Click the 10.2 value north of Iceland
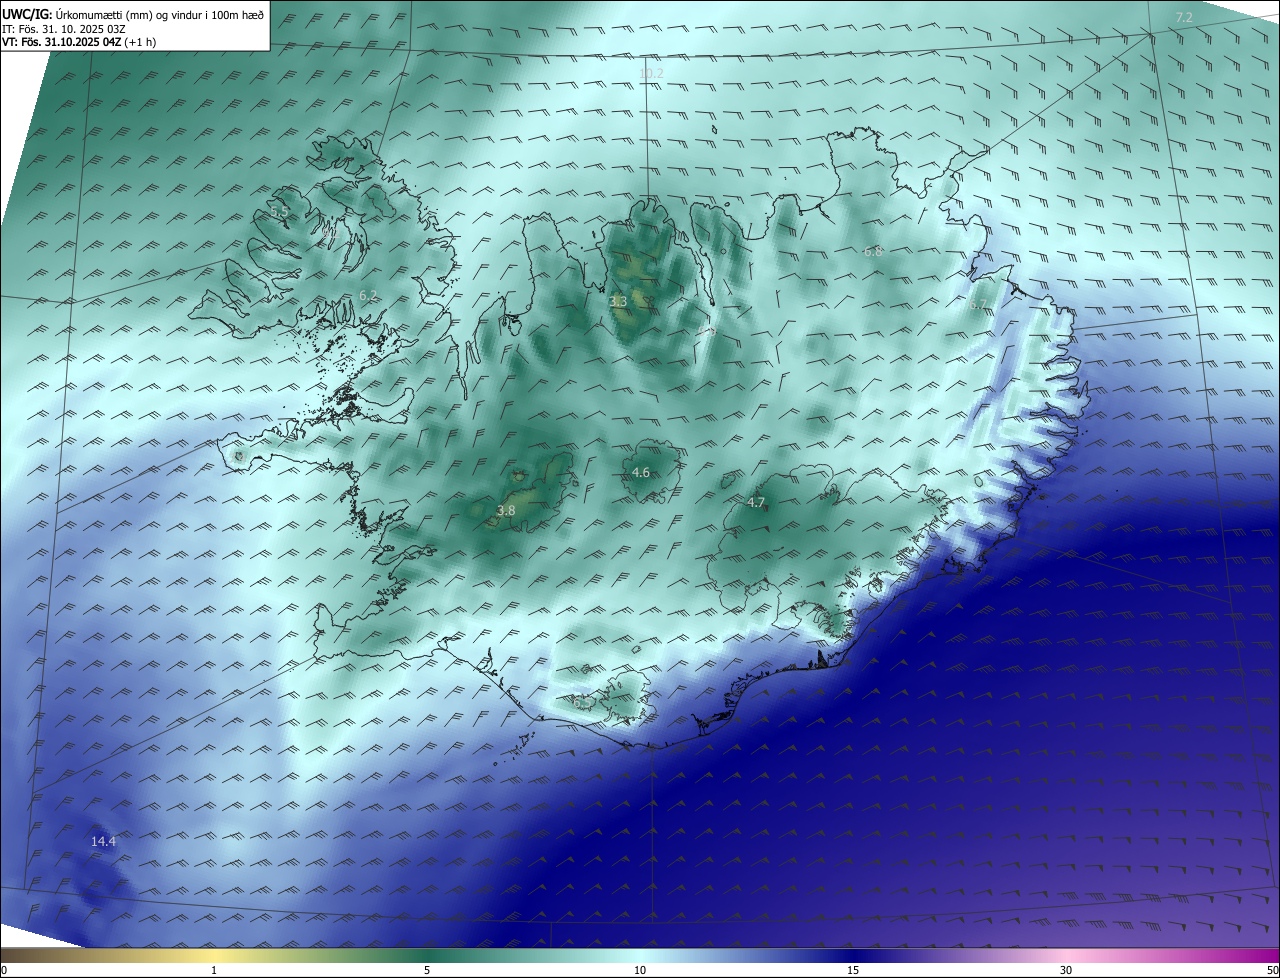Screen dimensions: 1280x978 click(x=651, y=74)
